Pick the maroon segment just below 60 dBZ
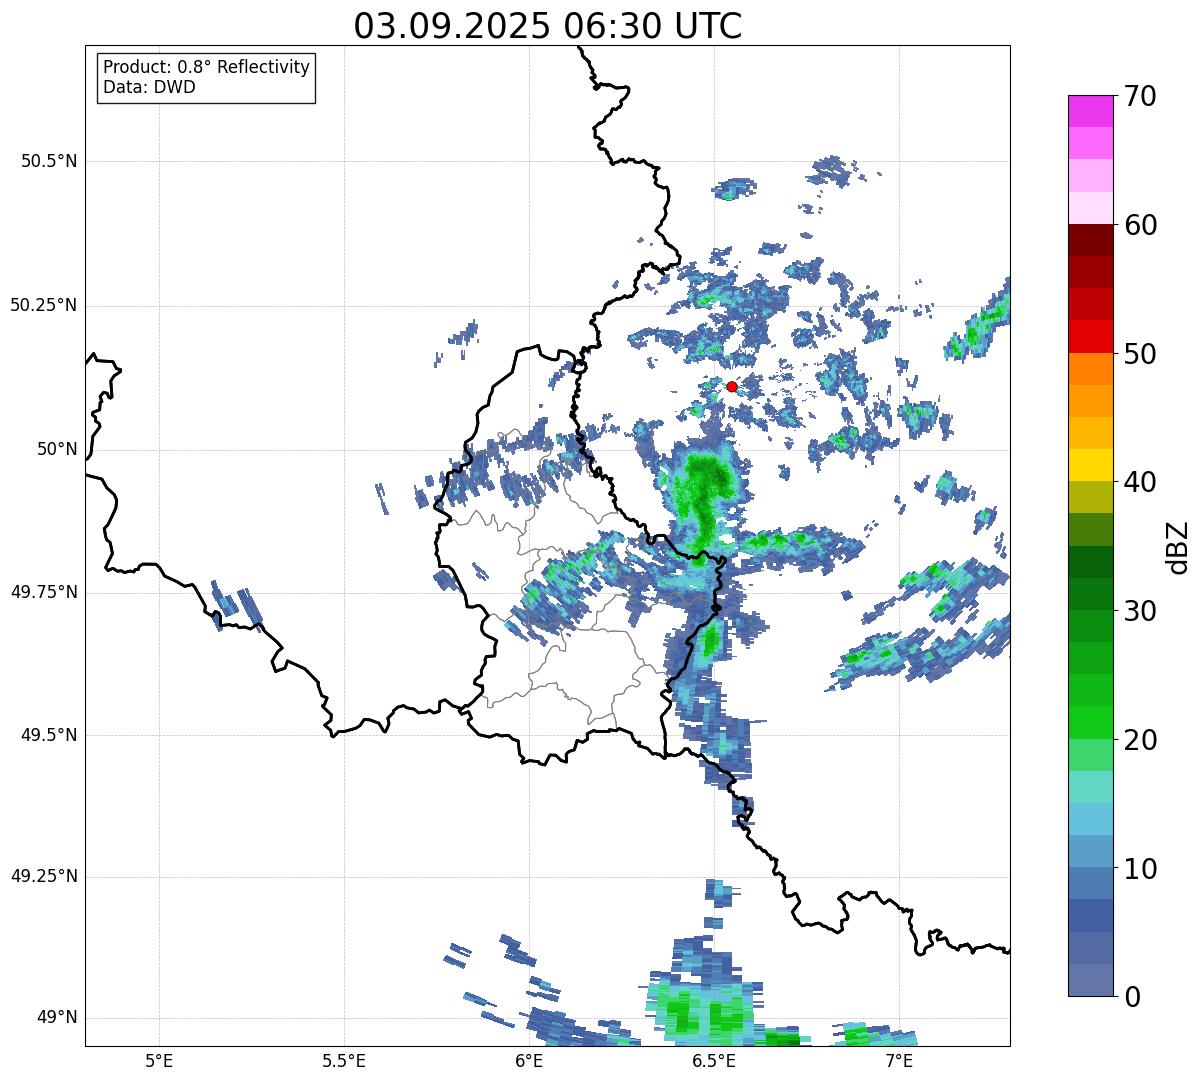The height and width of the screenshot is (1081, 1202). [1091, 240]
